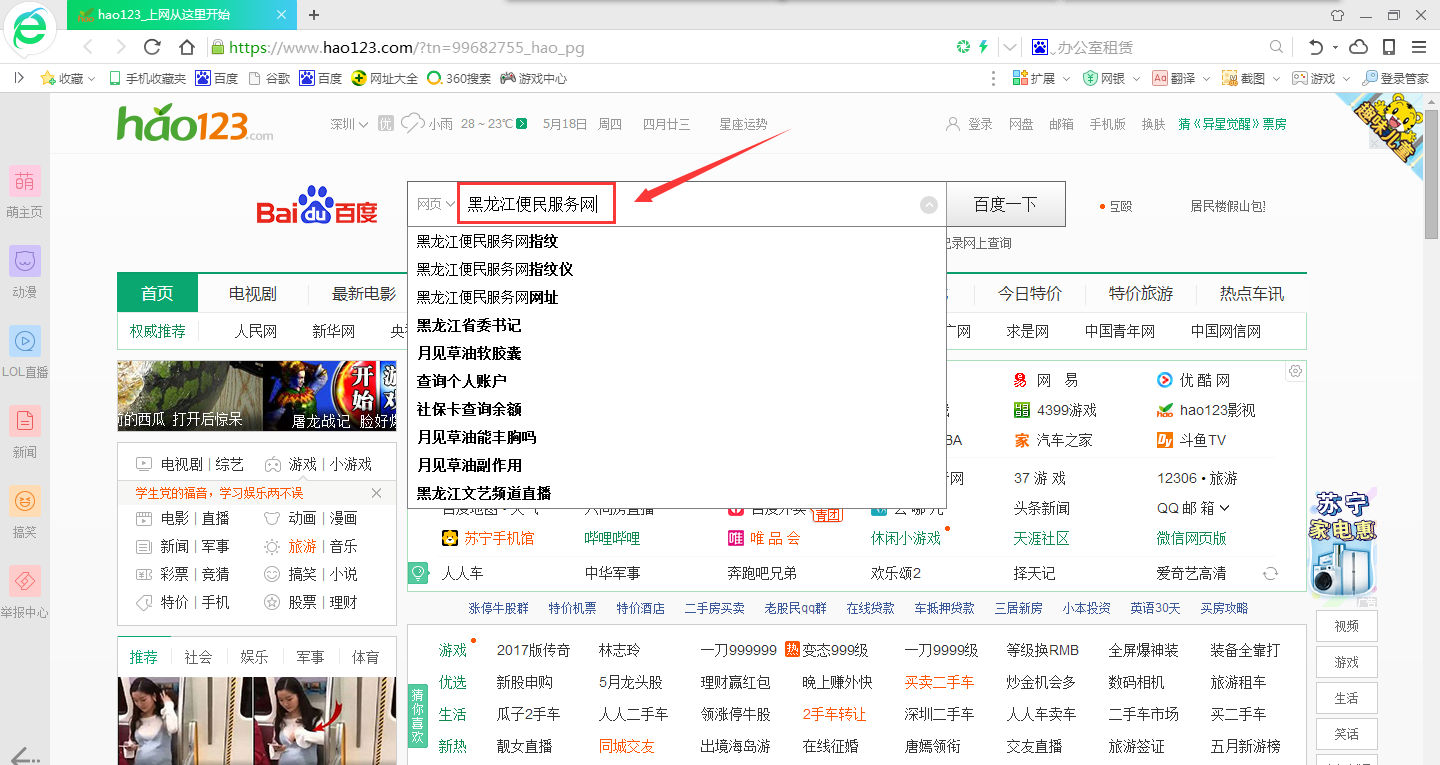Click the settings gear near site list

[1296, 371]
